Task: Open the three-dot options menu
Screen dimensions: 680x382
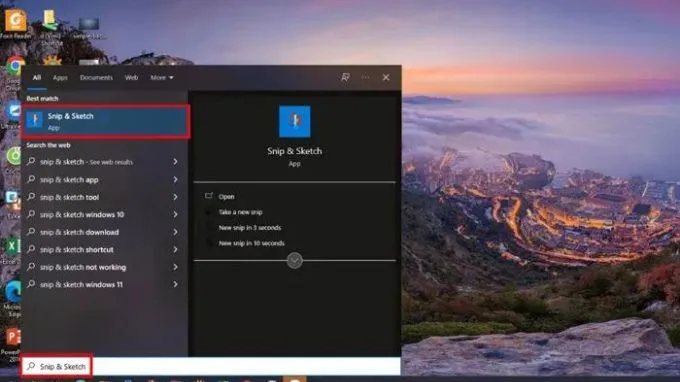Action: tap(365, 78)
